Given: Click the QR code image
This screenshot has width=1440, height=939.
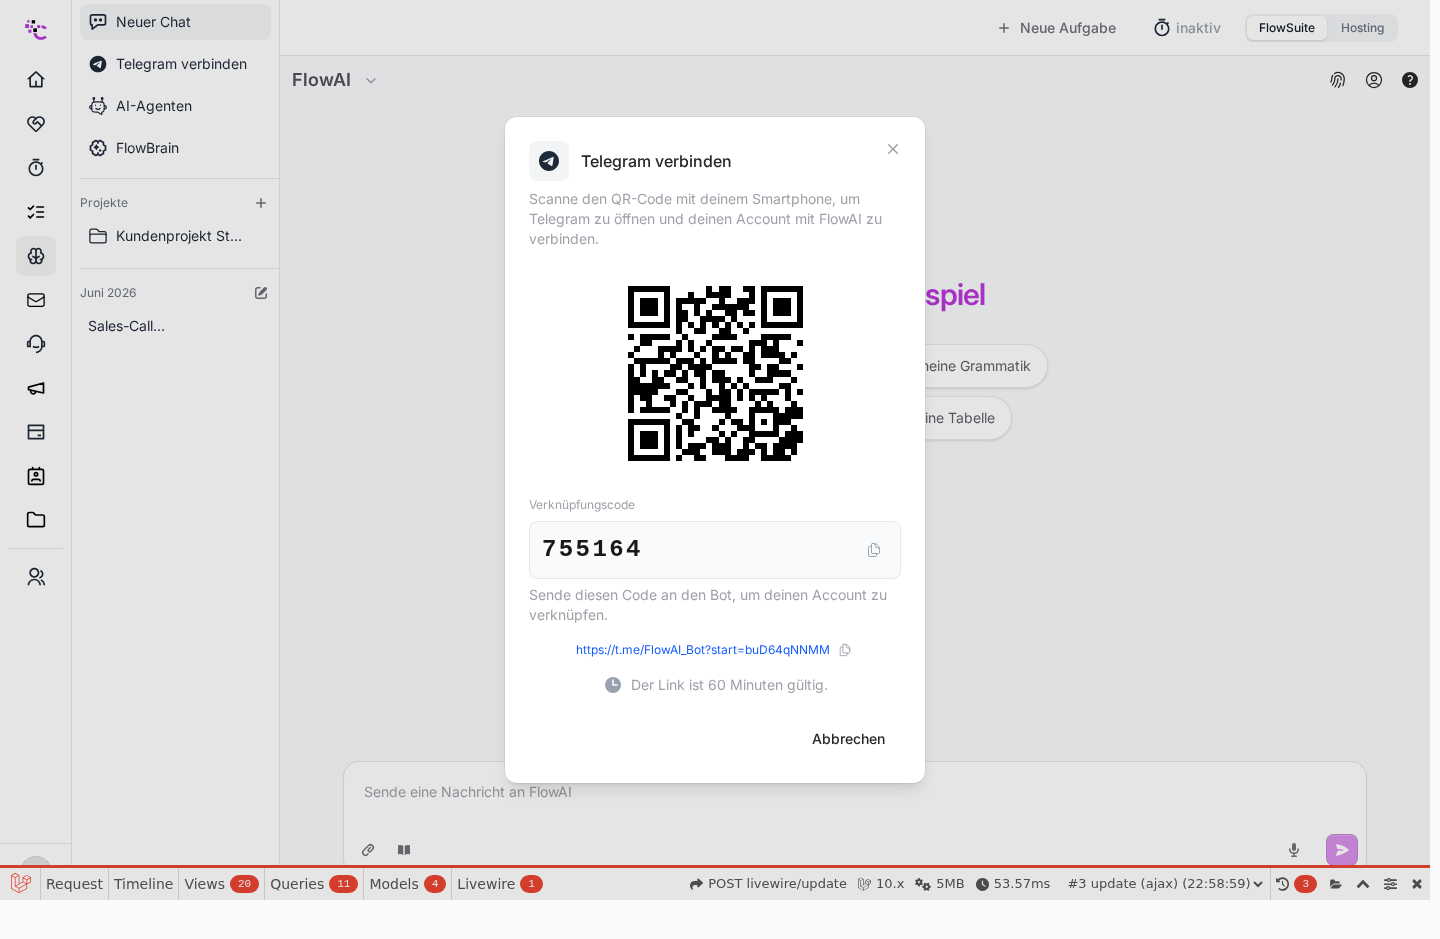Looking at the screenshot, I should (x=715, y=373).
